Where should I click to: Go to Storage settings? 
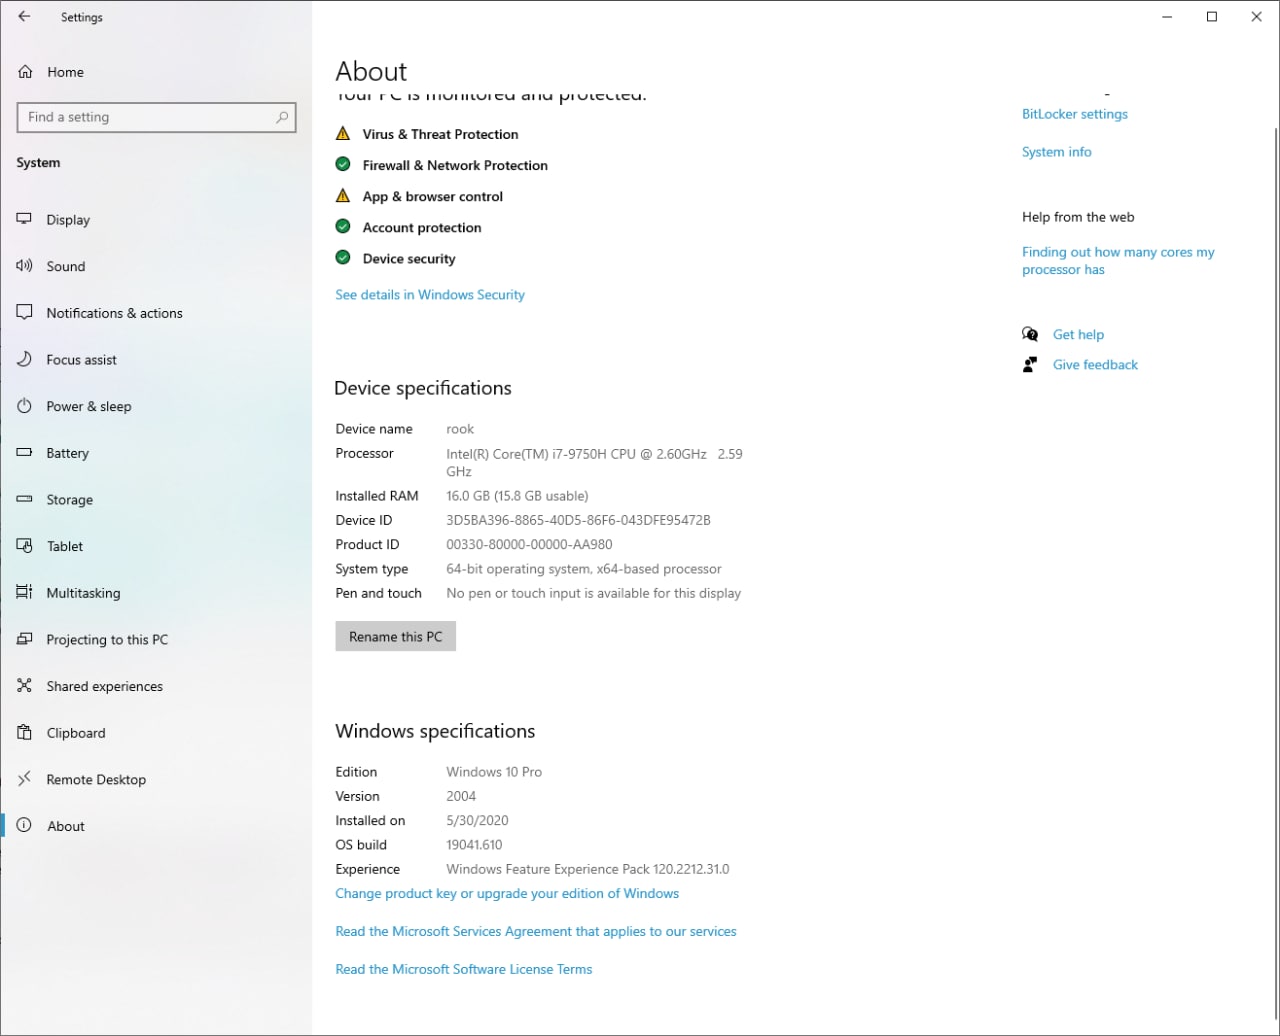tap(156, 500)
